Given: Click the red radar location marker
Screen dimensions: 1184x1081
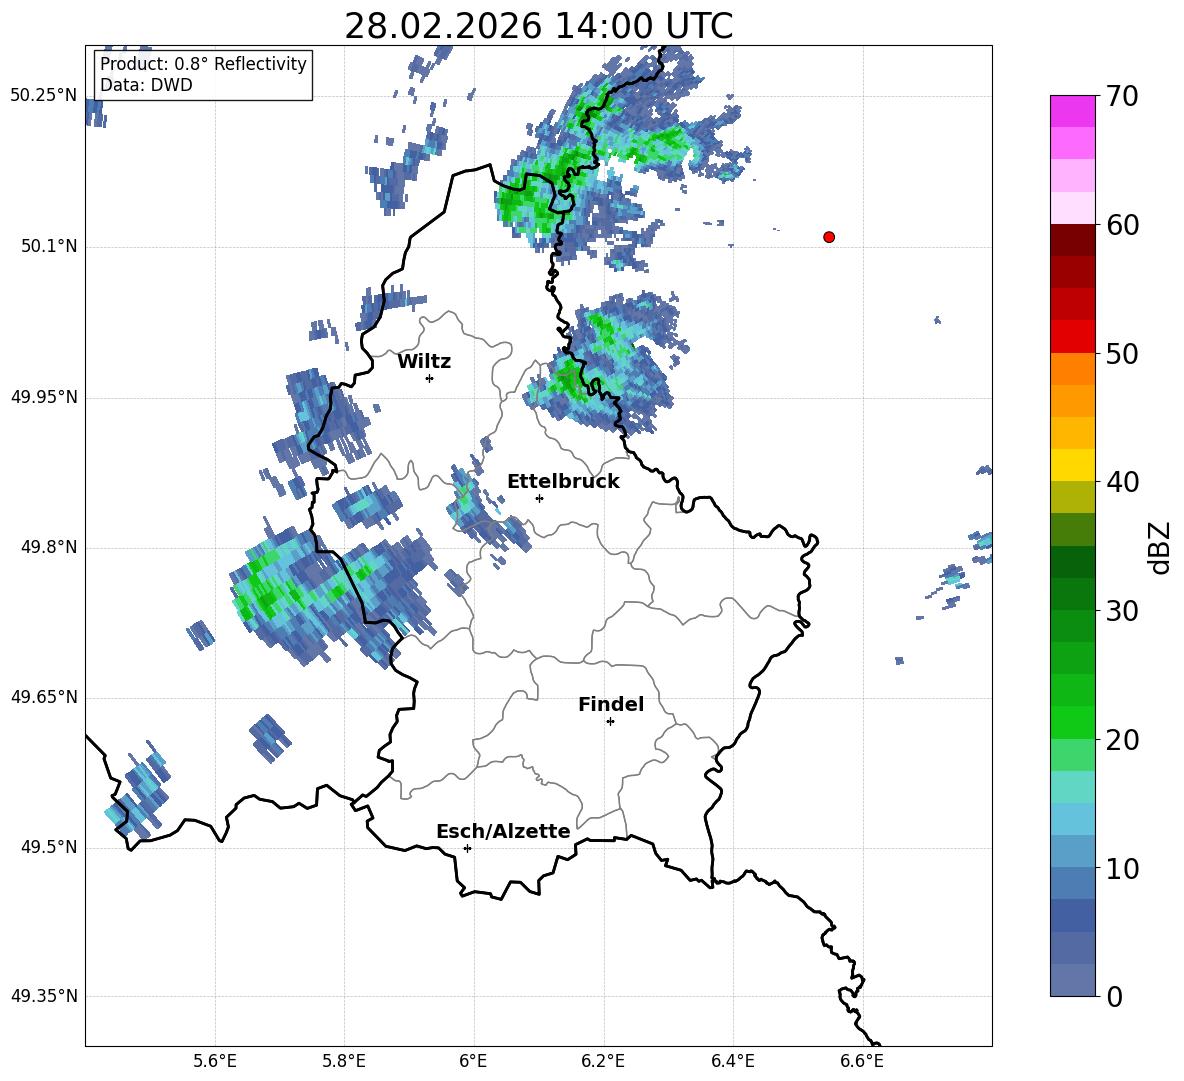Looking at the screenshot, I should click(x=829, y=237).
